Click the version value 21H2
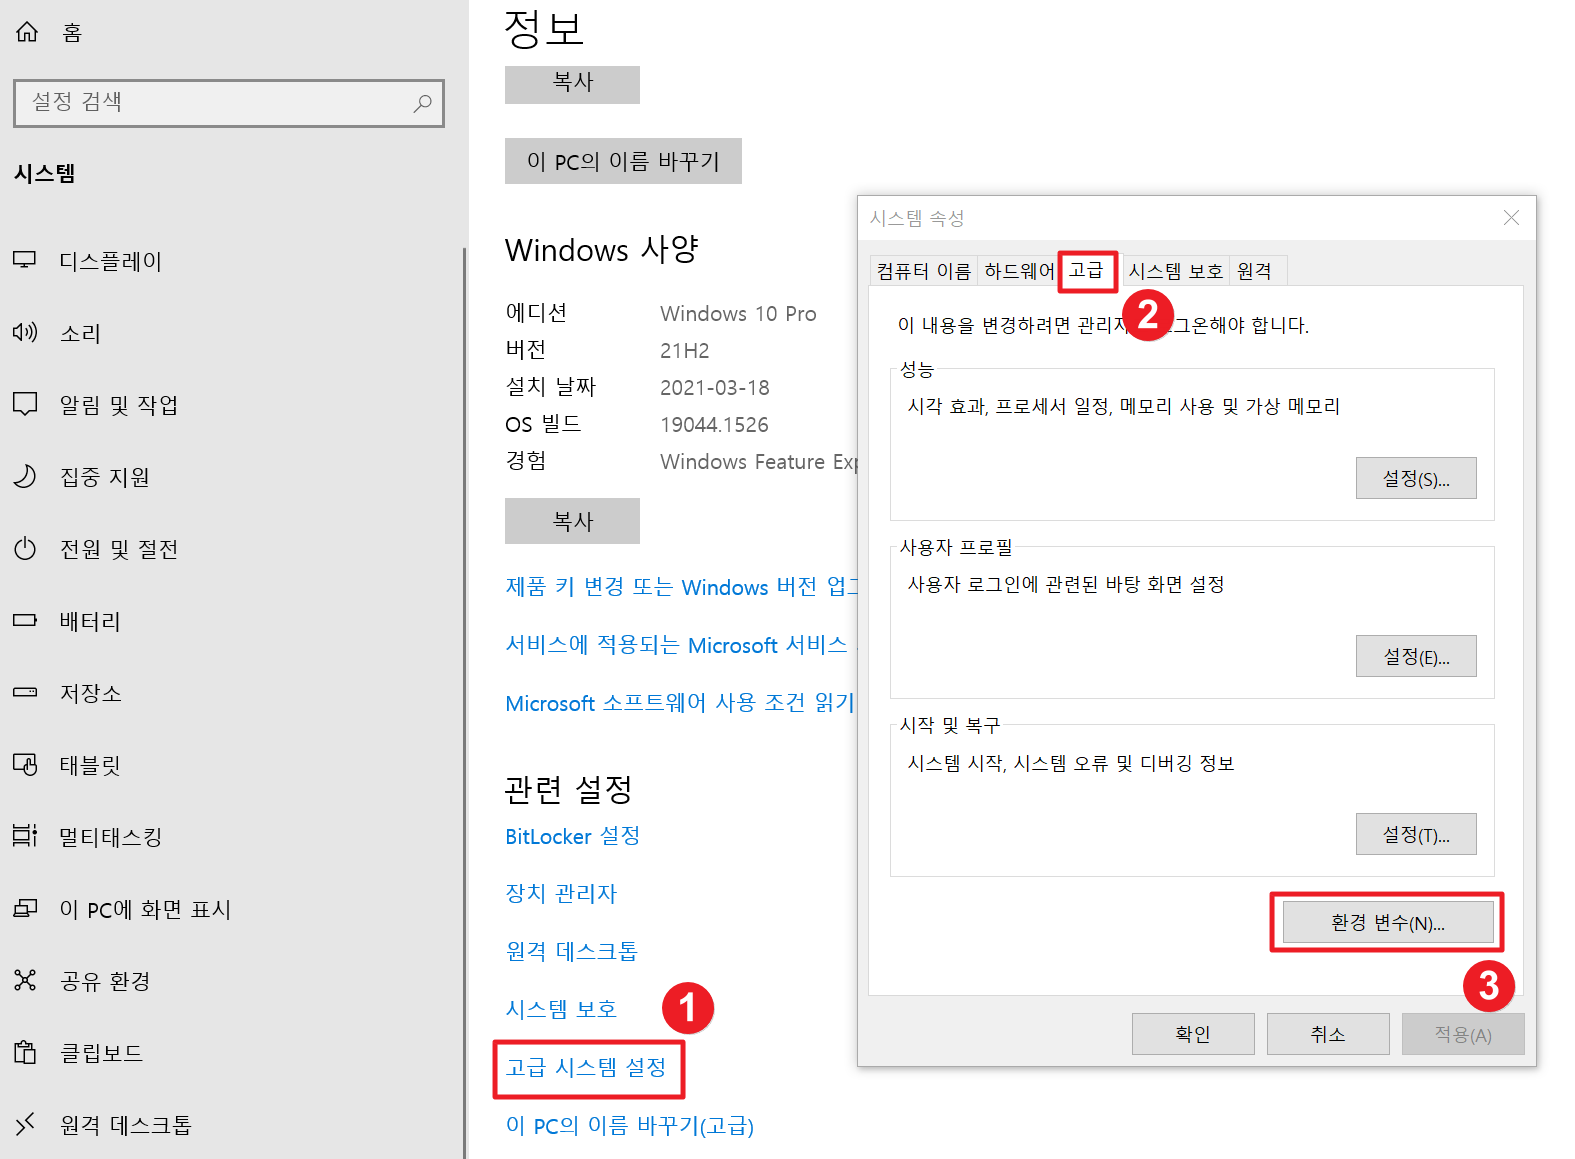Viewport: 1575px width, 1159px height. (x=684, y=351)
